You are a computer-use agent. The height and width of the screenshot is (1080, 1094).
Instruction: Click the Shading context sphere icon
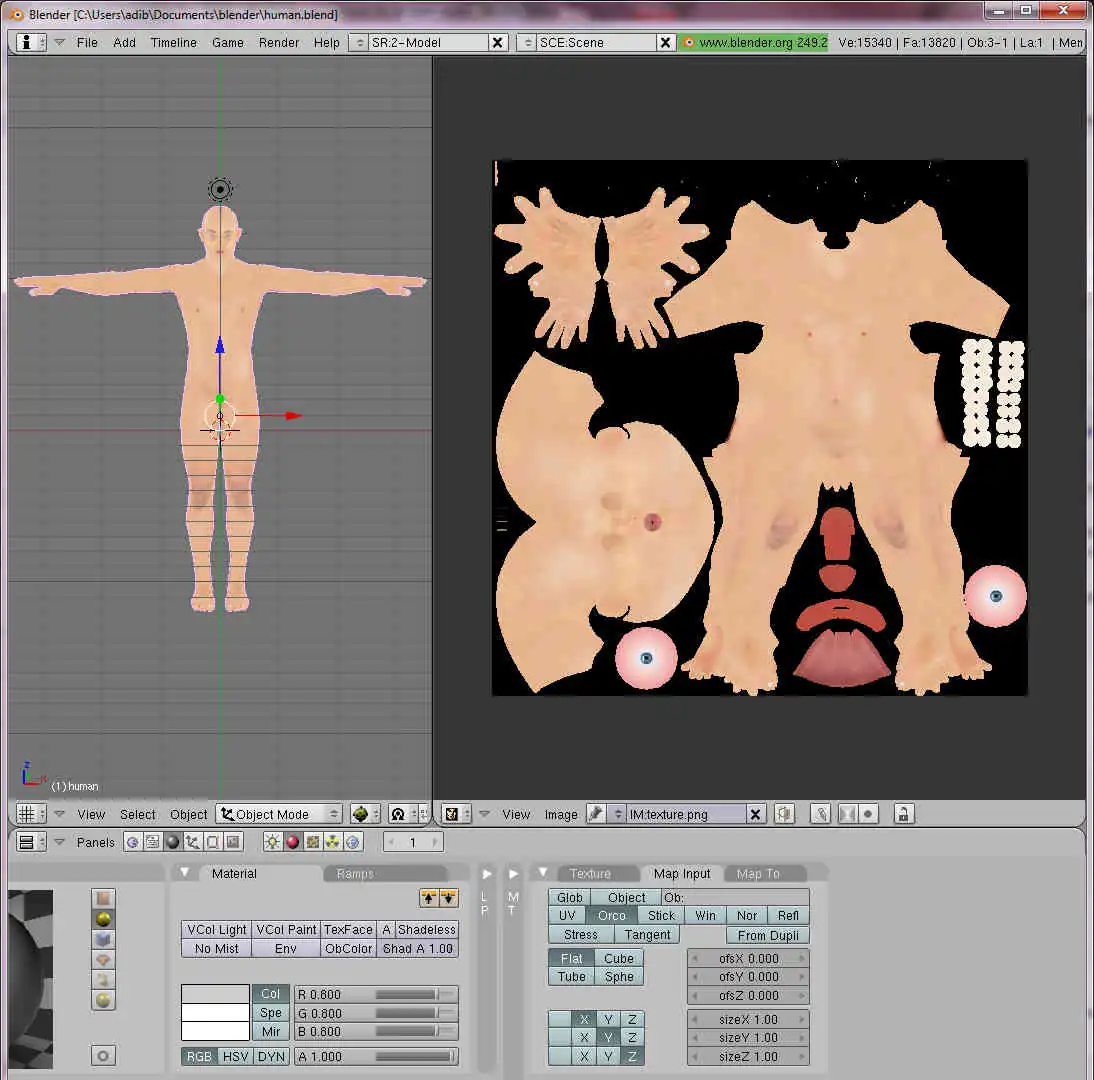click(173, 842)
